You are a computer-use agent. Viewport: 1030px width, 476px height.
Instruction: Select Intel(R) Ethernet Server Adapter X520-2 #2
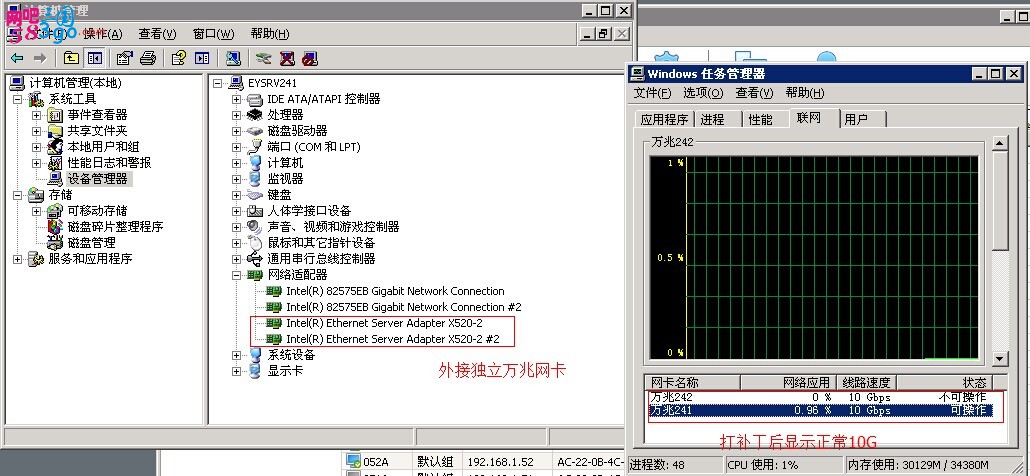[x=393, y=339]
